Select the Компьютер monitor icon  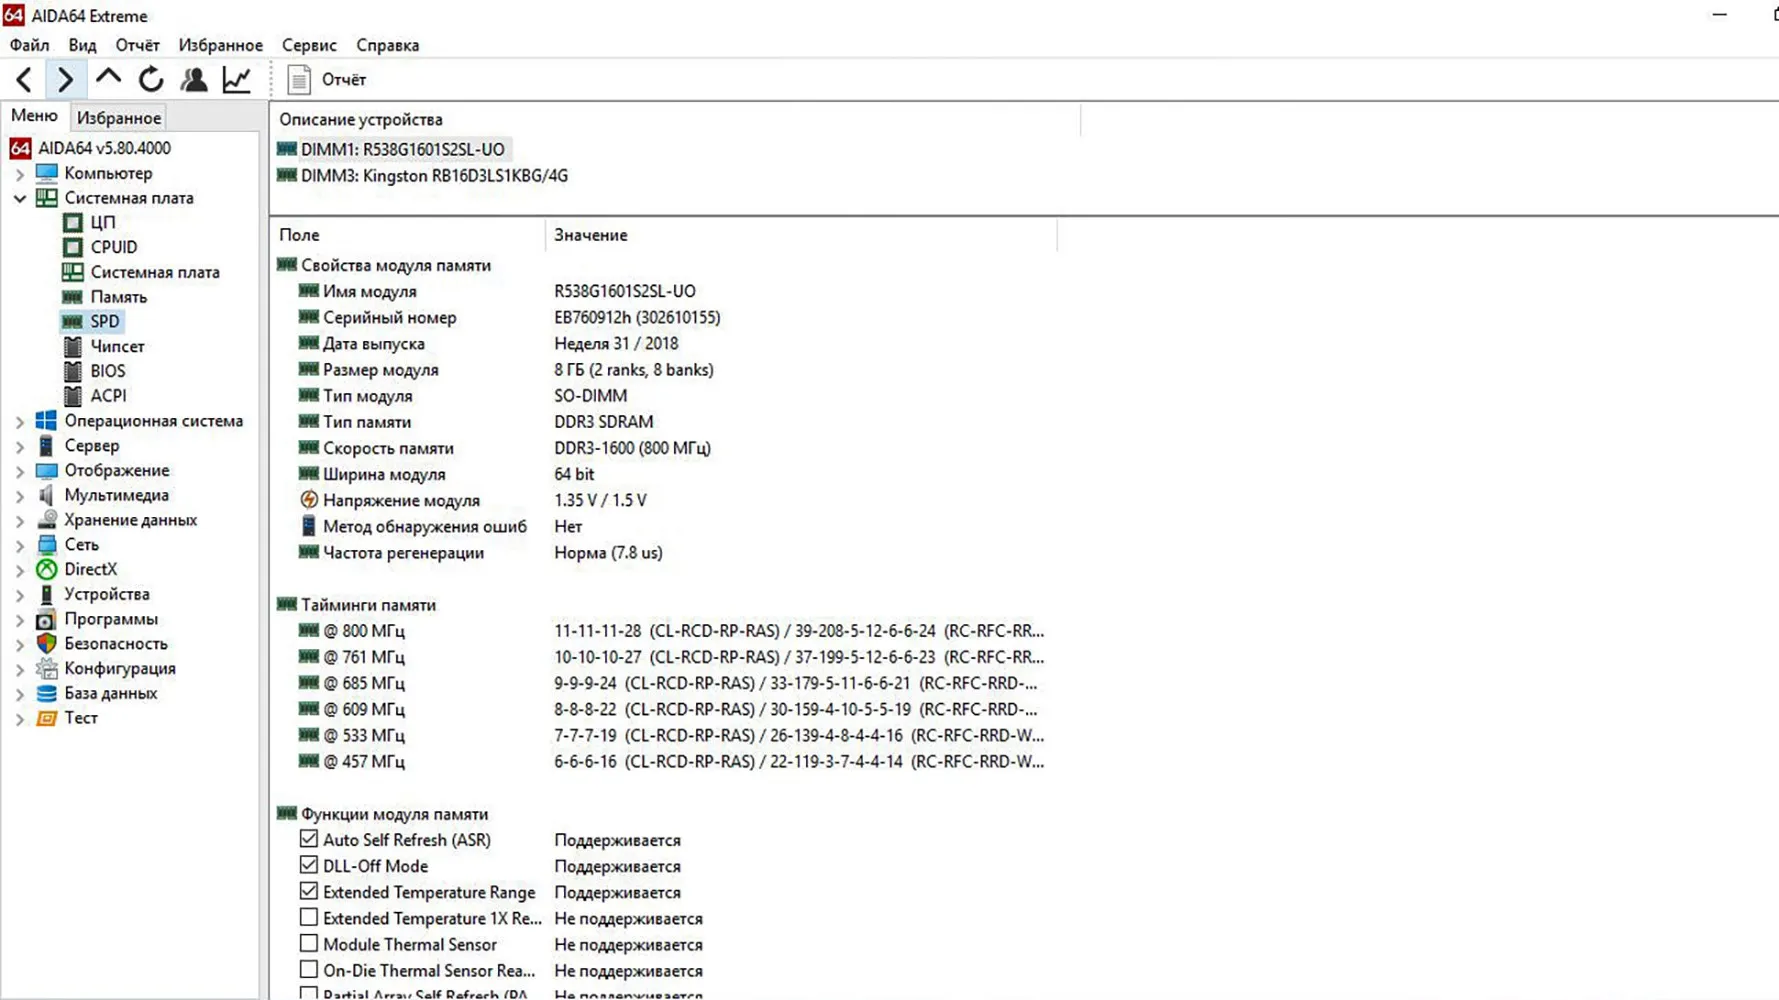47,173
